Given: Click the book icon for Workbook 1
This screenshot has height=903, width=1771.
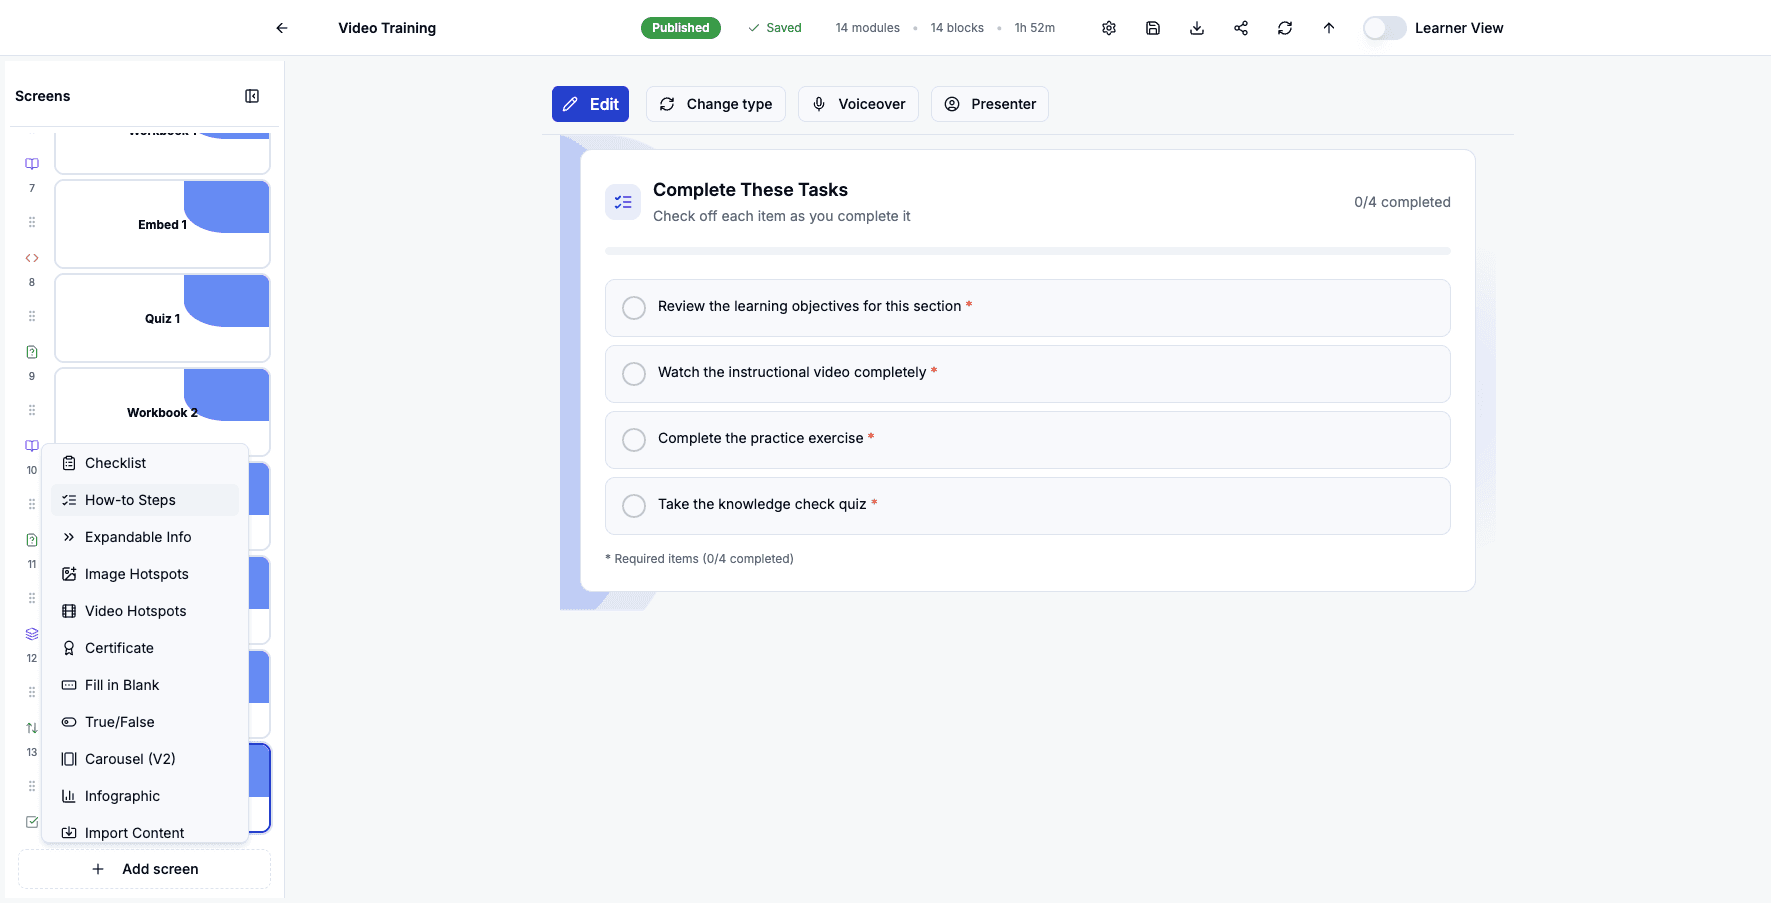Looking at the screenshot, I should 32,164.
